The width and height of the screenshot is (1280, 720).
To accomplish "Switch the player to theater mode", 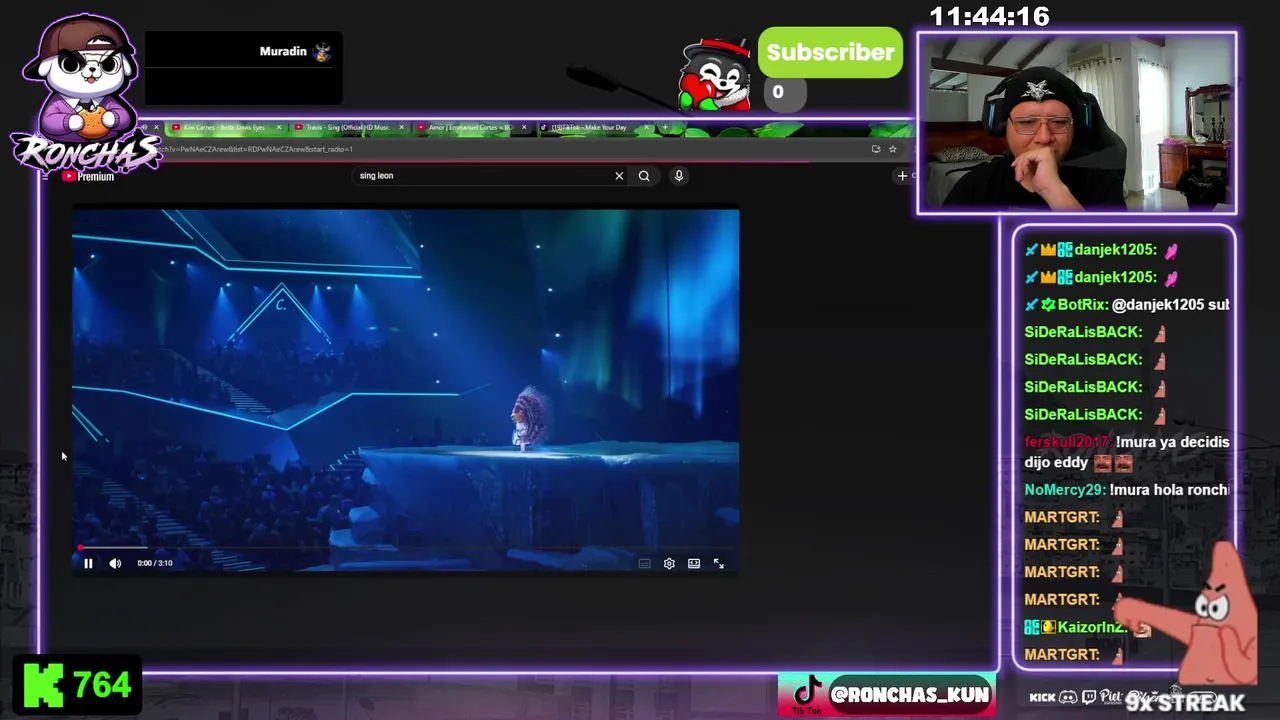I will [x=694, y=564].
